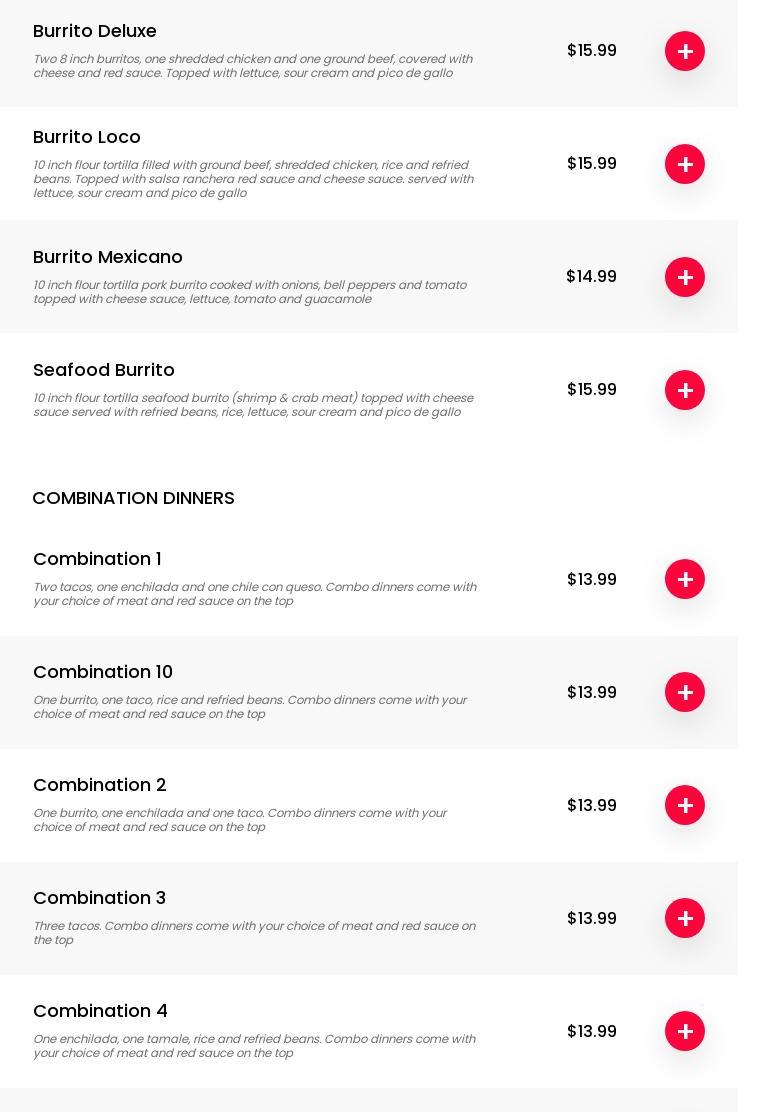770x1112 pixels.
Task: Add Burrito Deluxe to the order
Action: [x=685, y=51]
